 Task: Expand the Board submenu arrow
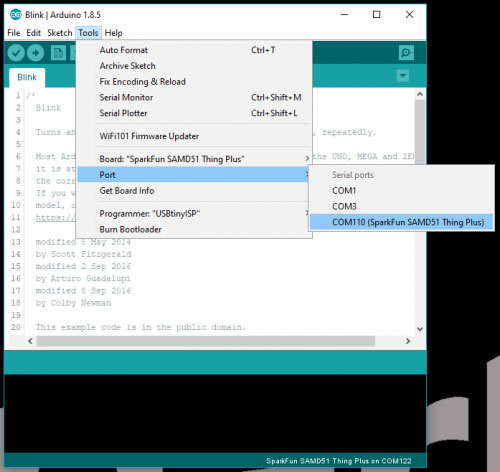(x=307, y=159)
